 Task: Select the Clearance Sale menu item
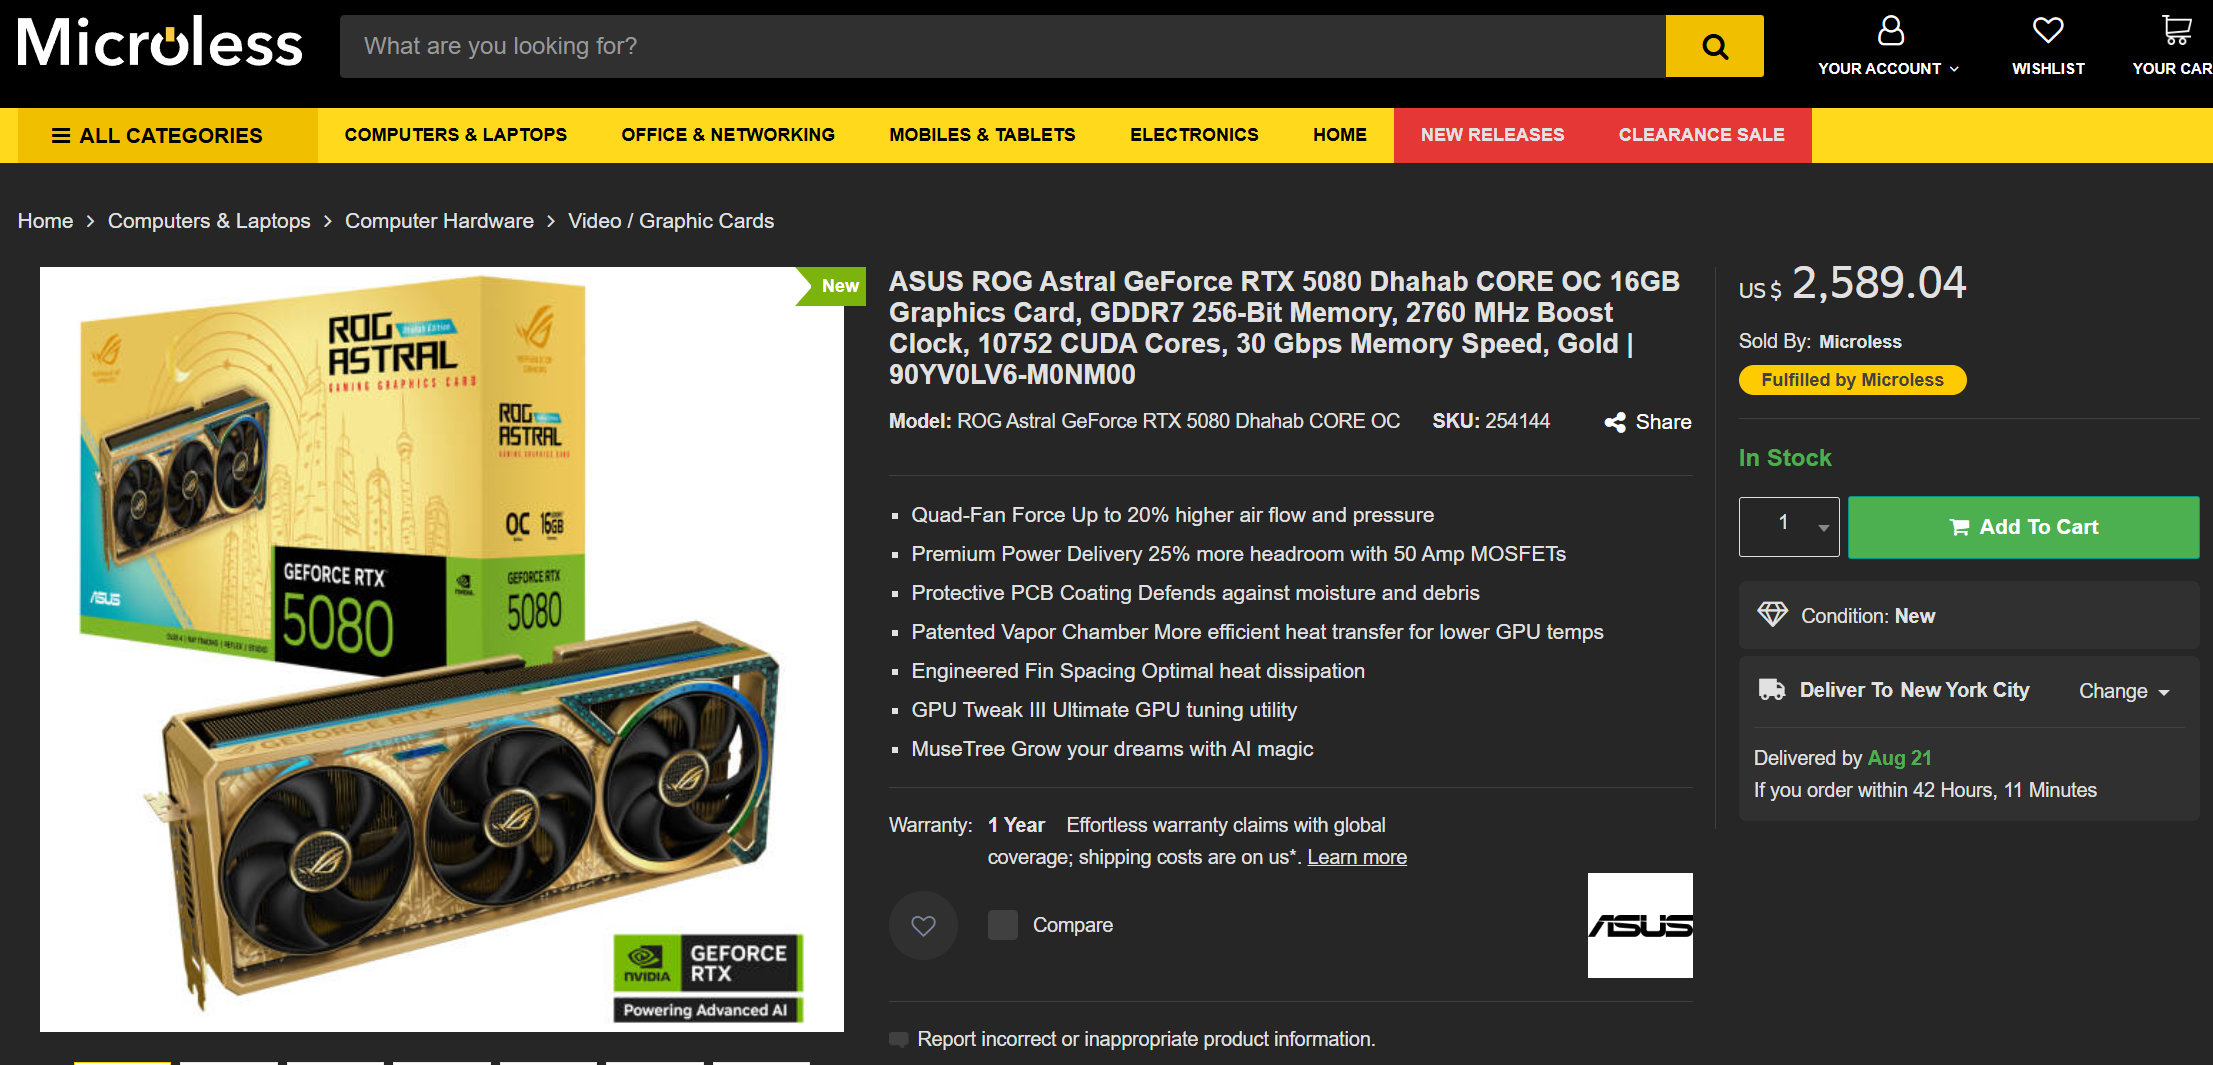pyautogui.click(x=1701, y=135)
